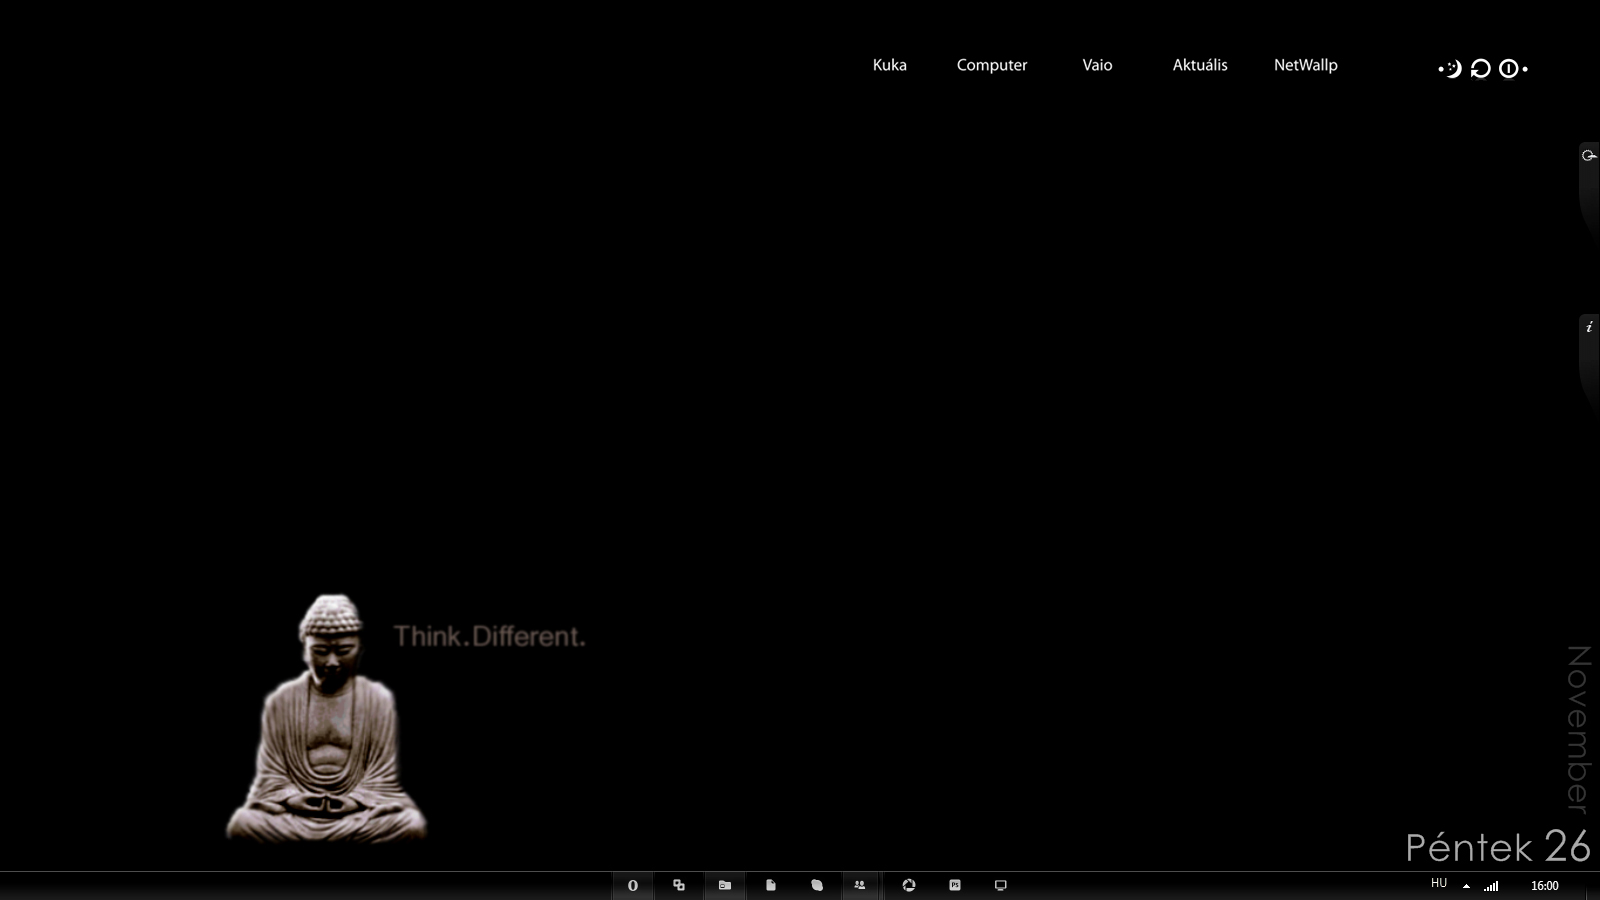The height and width of the screenshot is (900, 1600).
Task: Click the HU language indicator
Action: pyautogui.click(x=1439, y=883)
